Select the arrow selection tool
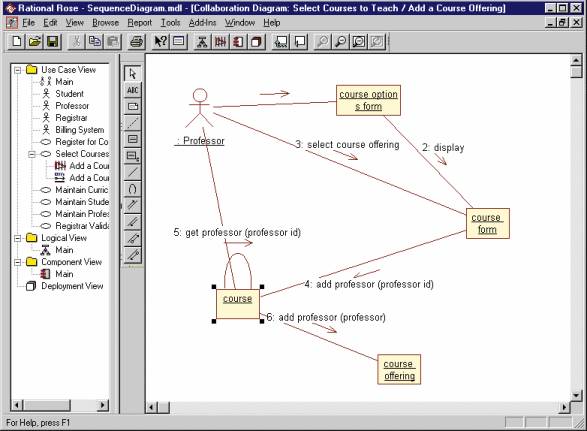Image resolution: width=587 pixels, height=431 pixels. click(x=133, y=73)
